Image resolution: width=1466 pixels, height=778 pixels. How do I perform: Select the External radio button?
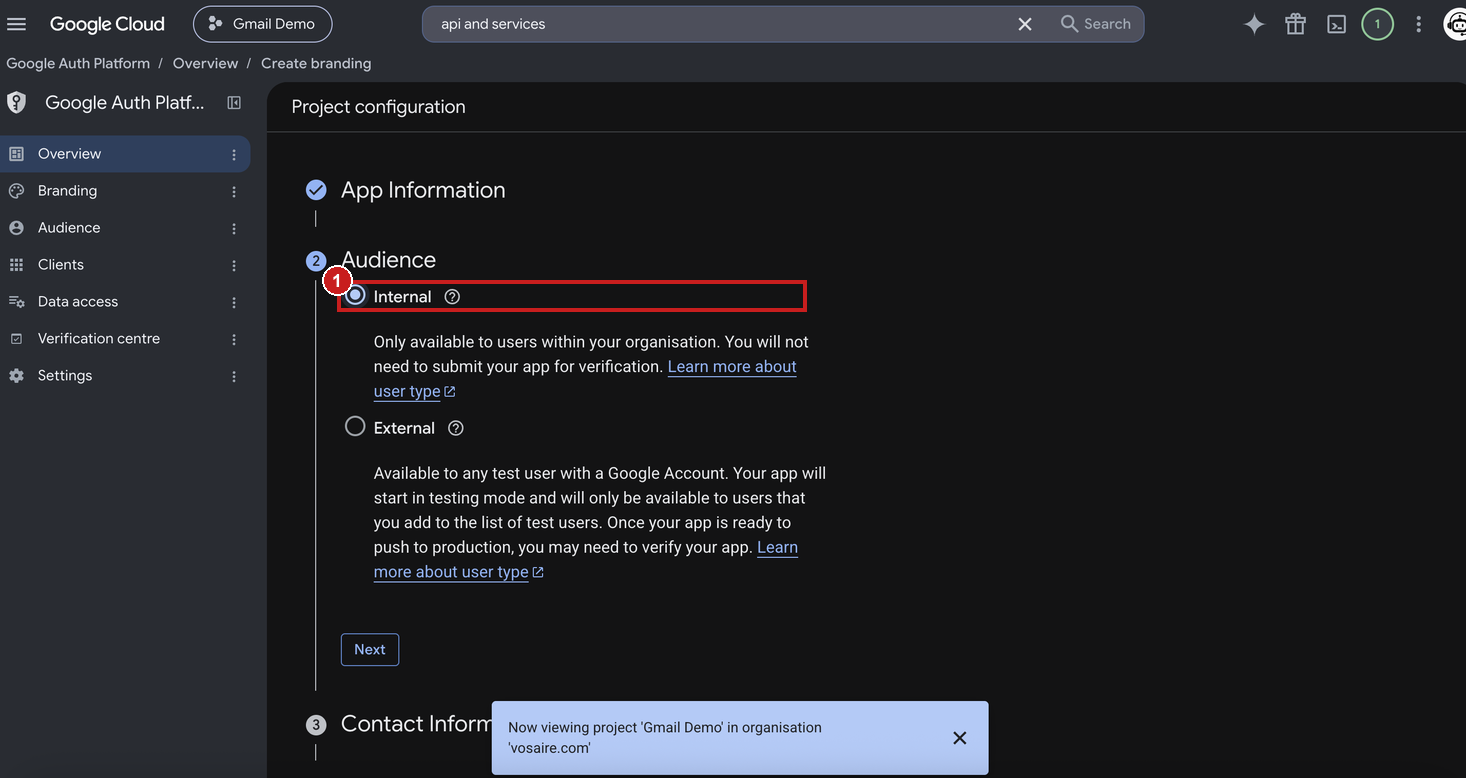pyautogui.click(x=355, y=427)
